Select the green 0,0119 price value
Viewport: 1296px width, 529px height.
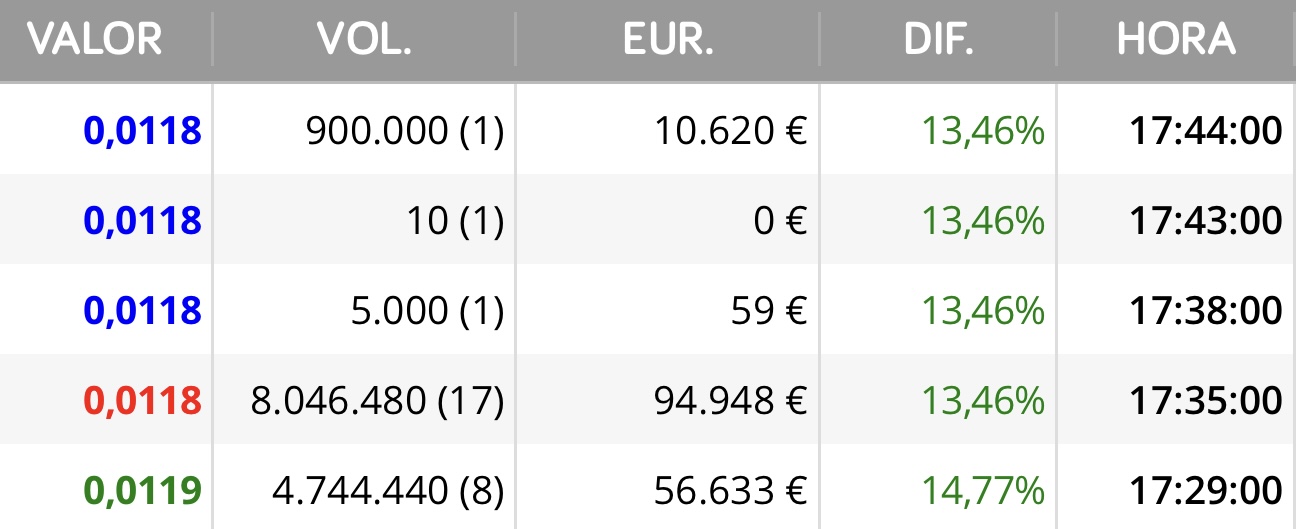coord(142,491)
